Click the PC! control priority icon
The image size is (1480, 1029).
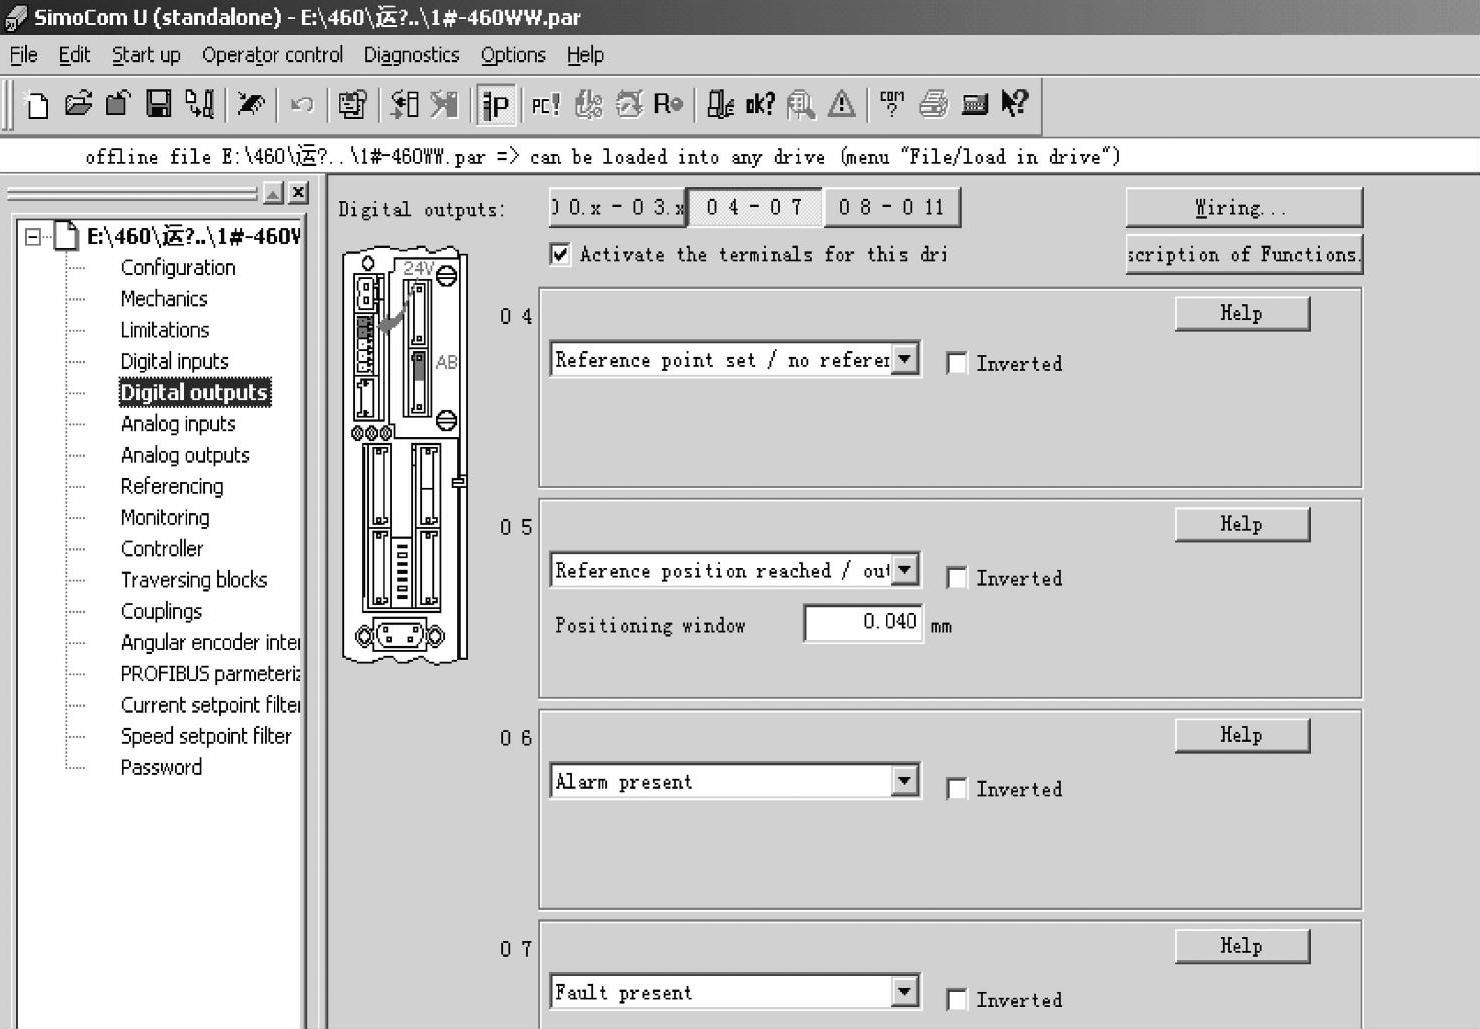[545, 104]
